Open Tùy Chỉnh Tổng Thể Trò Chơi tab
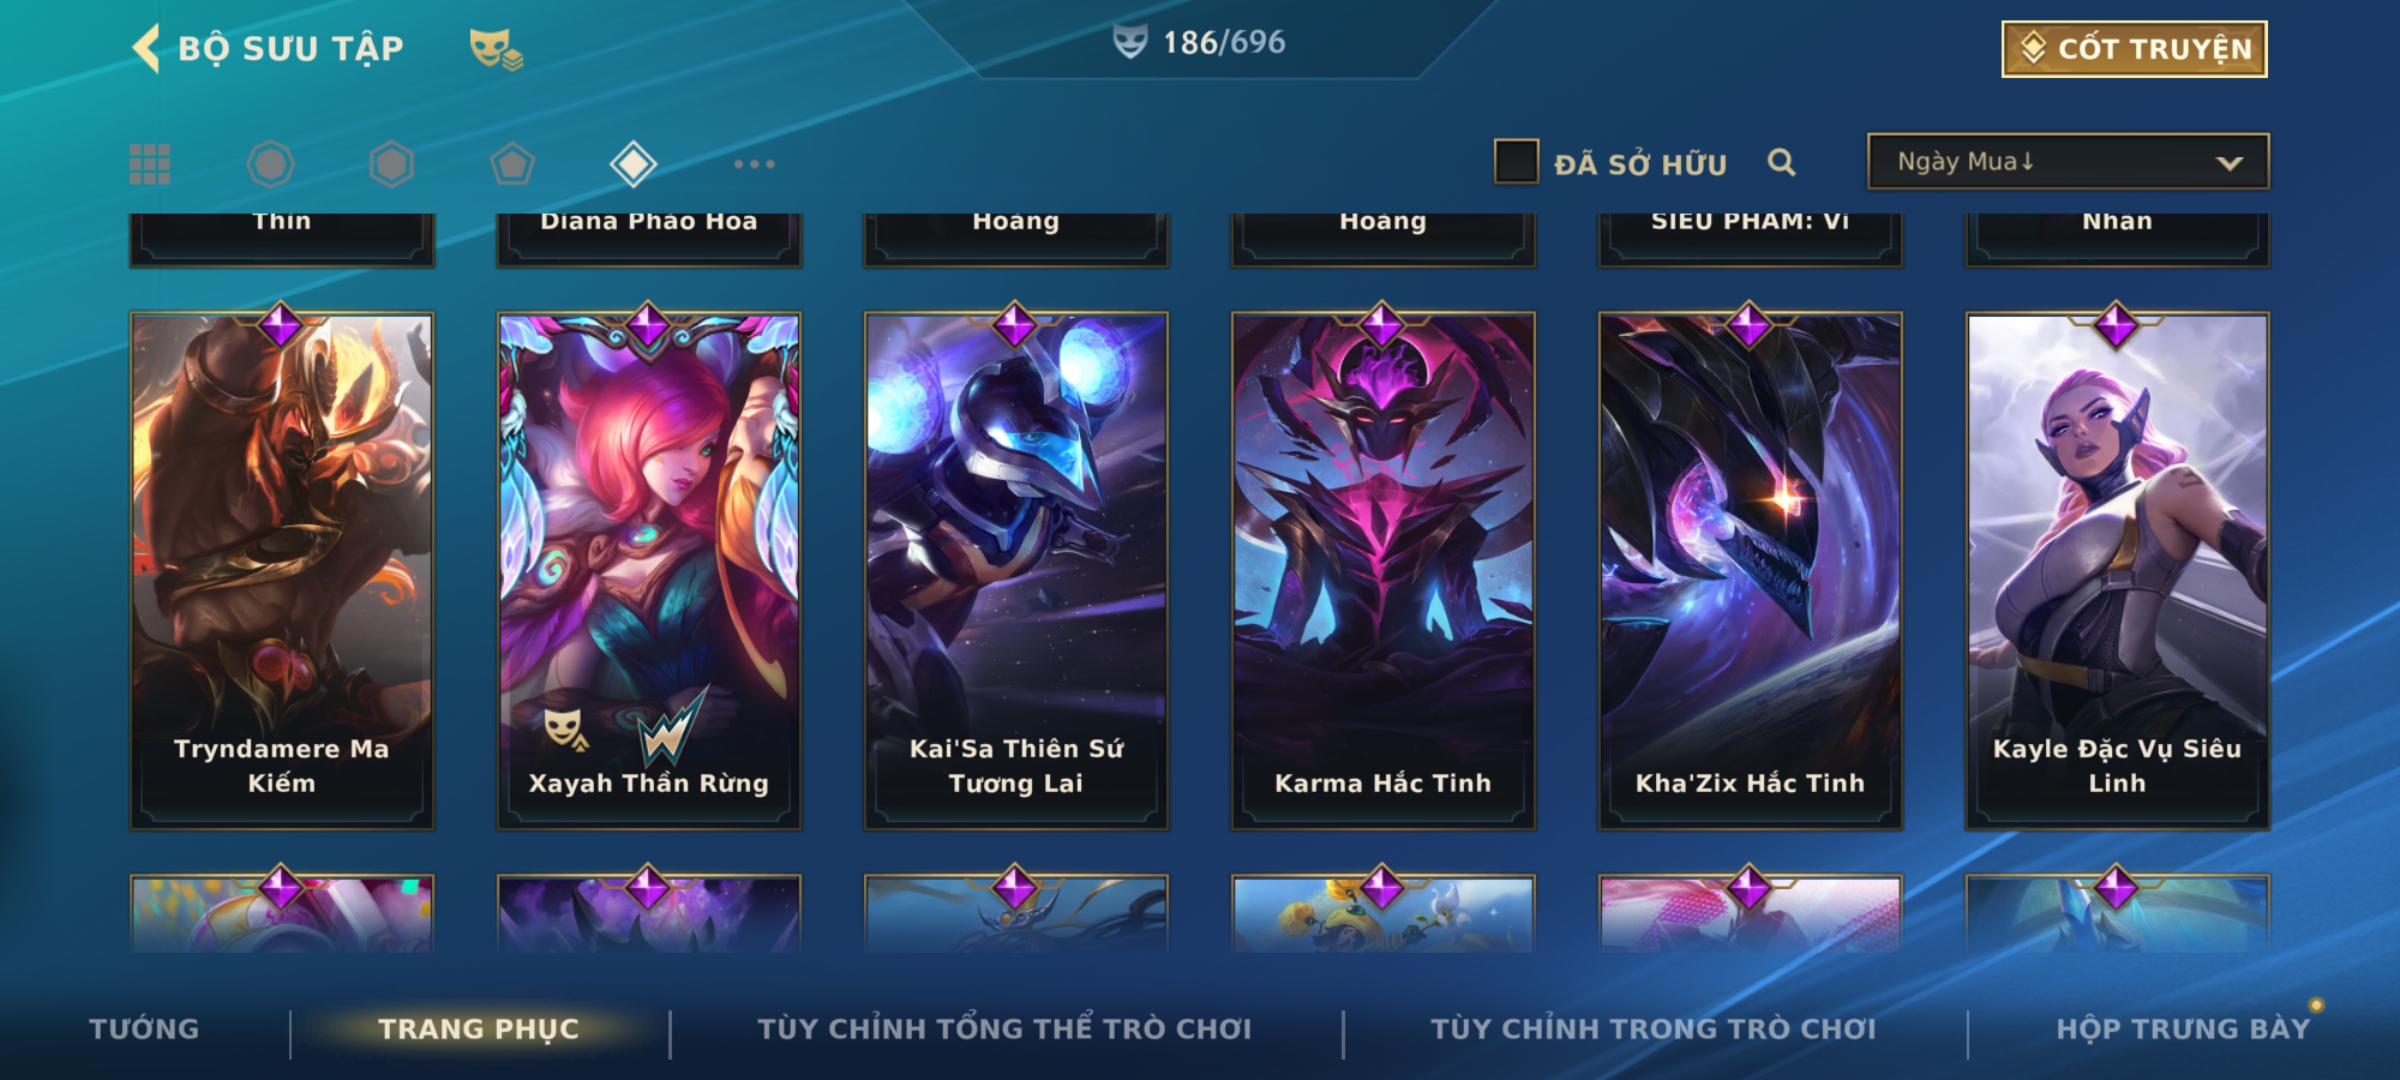This screenshot has height=1080, width=2400. pos(1004,1029)
